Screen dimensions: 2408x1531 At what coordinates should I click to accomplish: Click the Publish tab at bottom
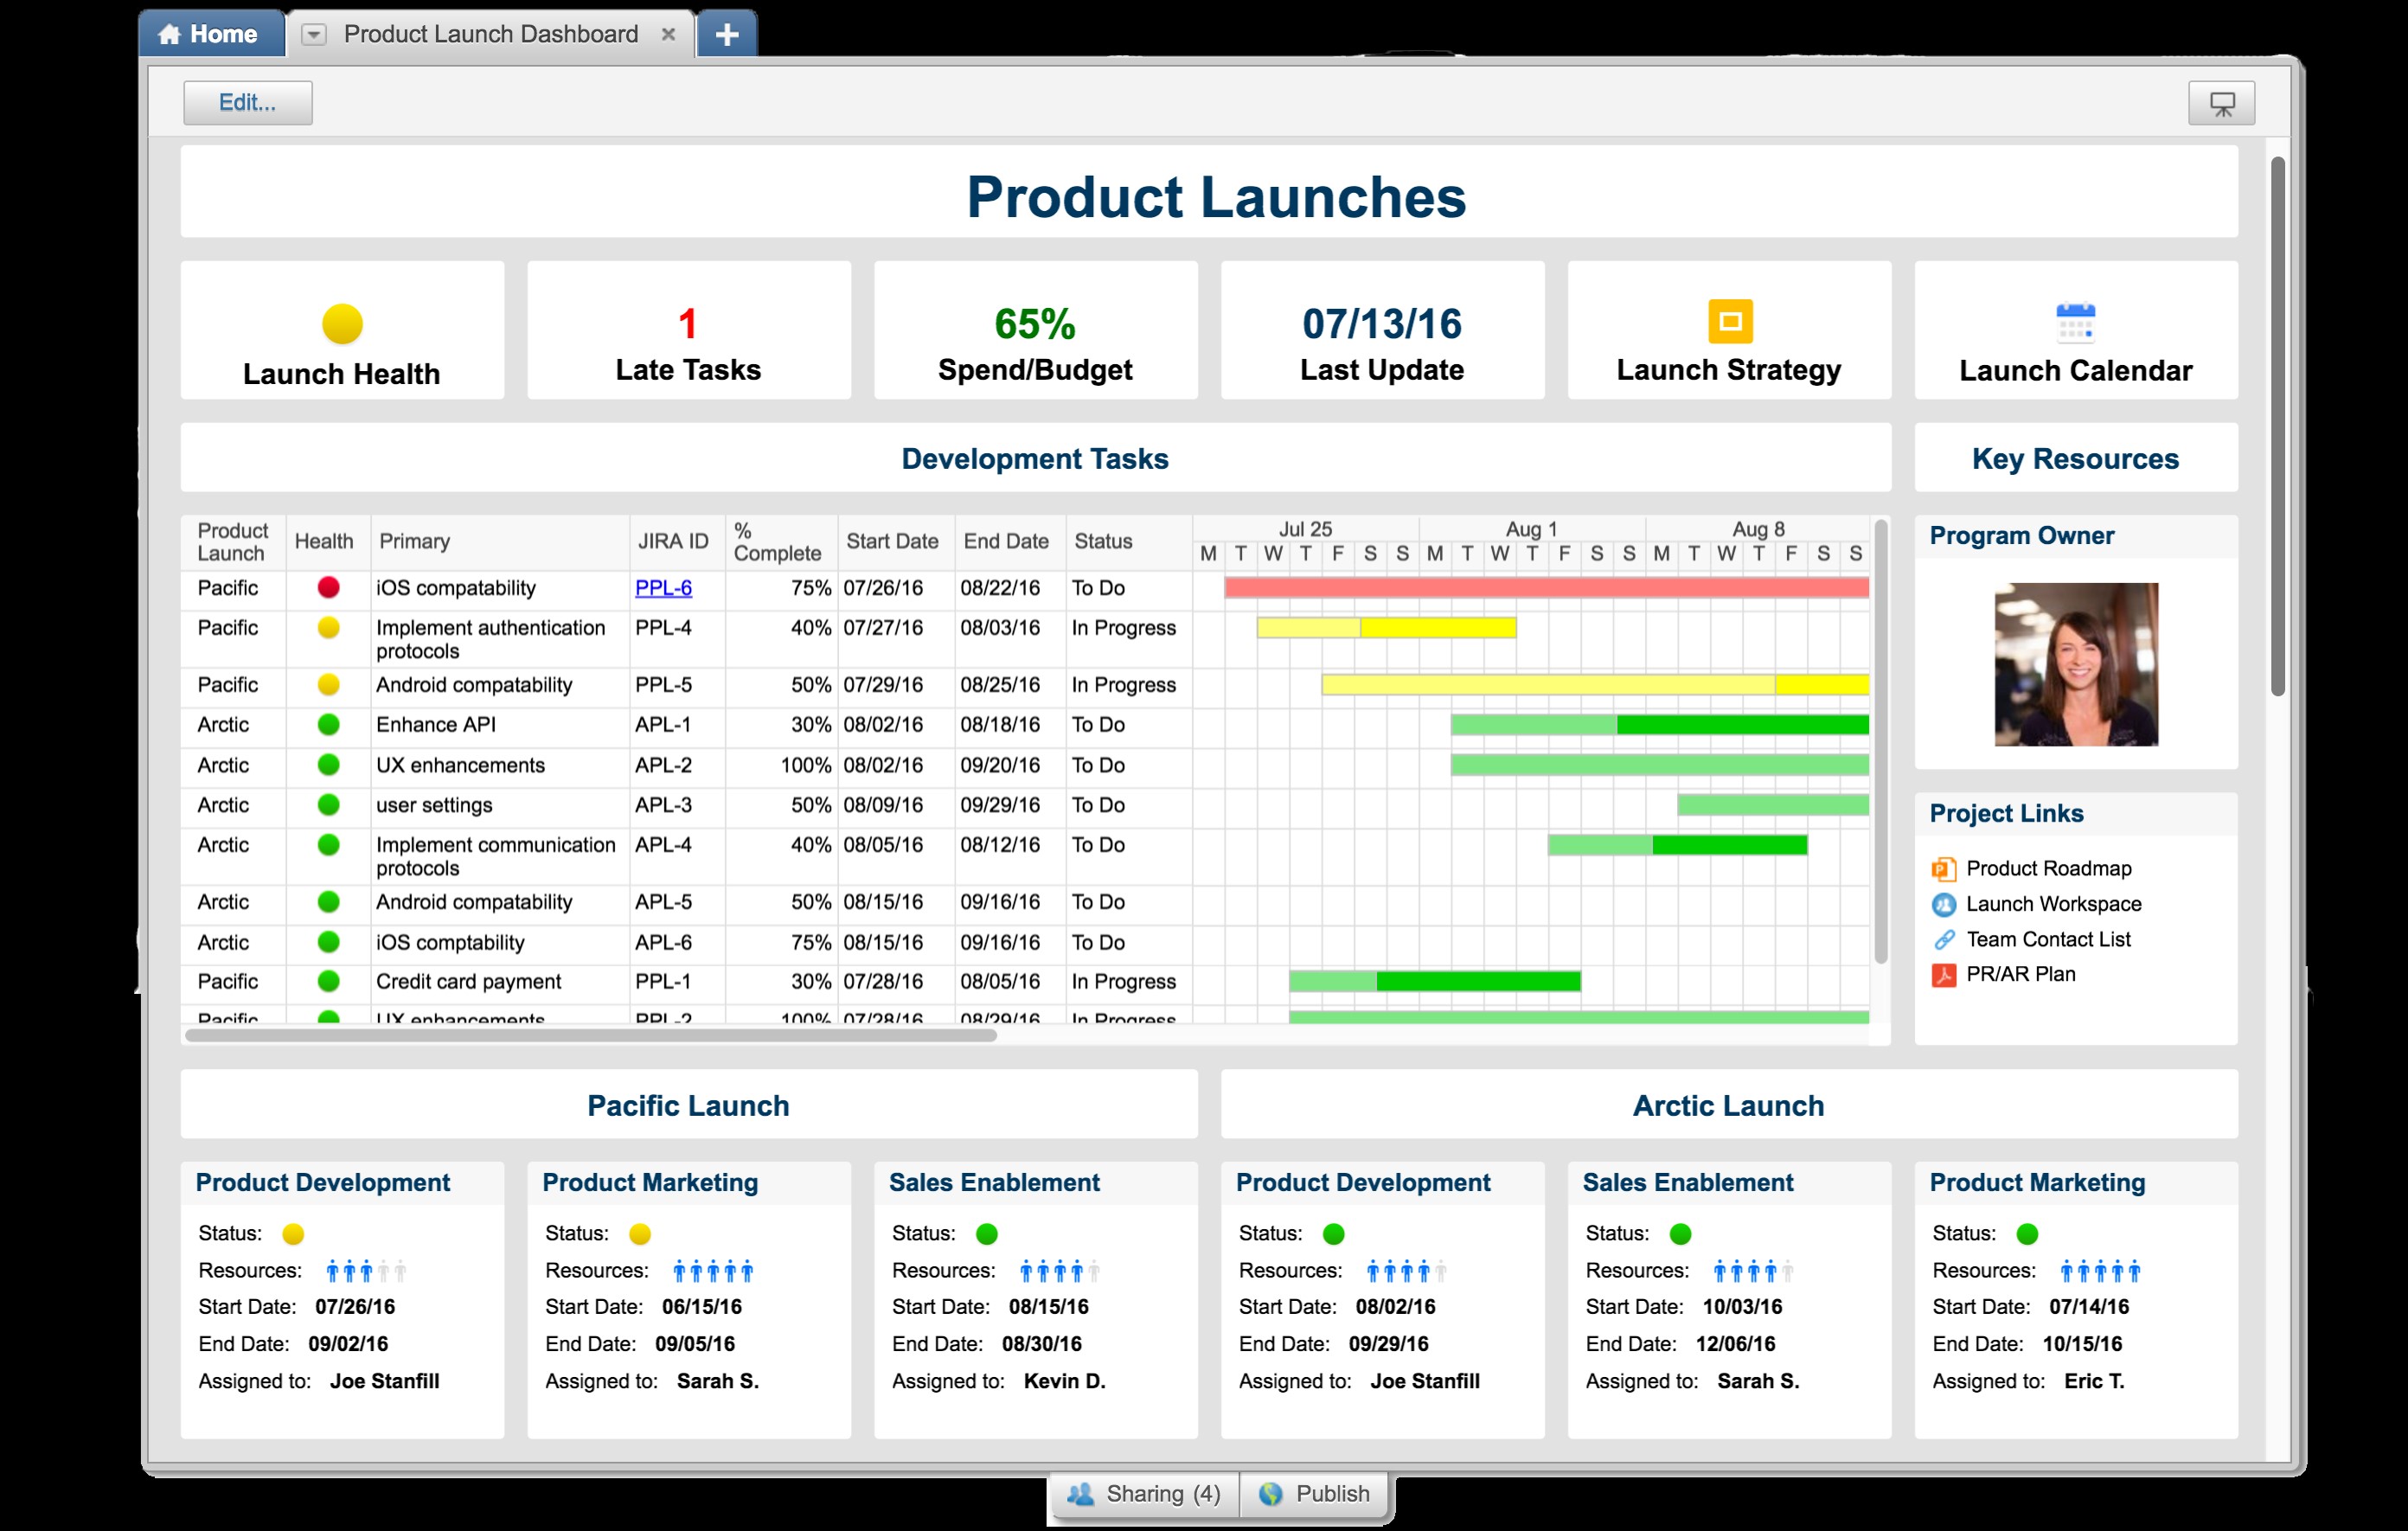1314,1494
